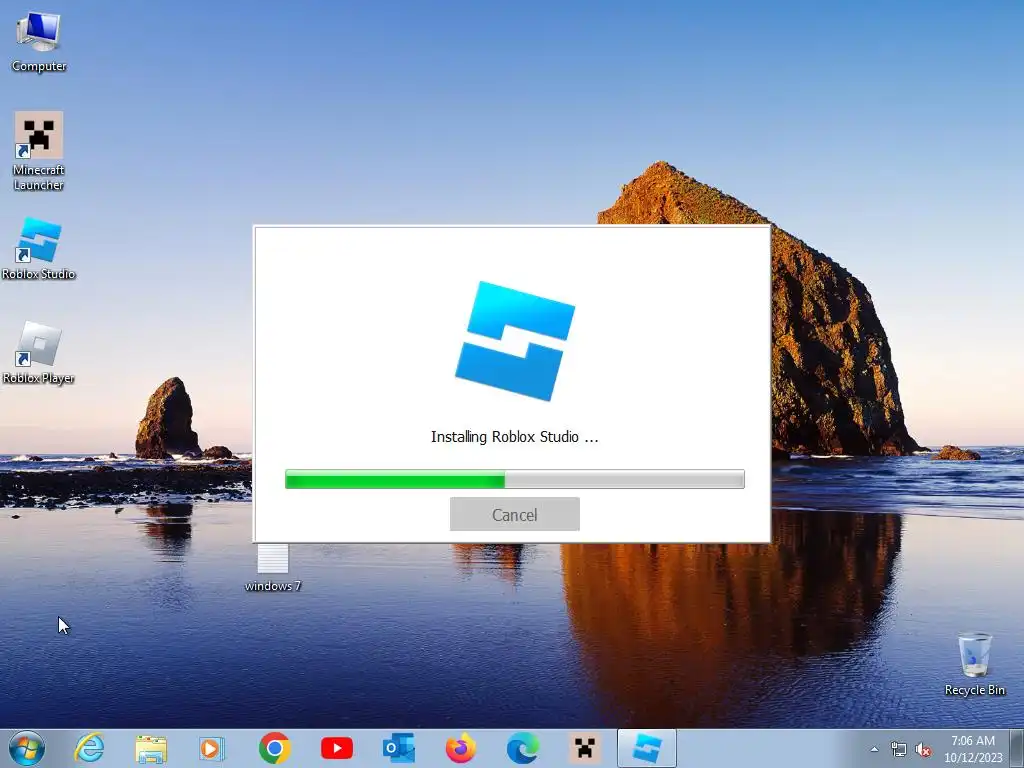The height and width of the screenshot is (768, 1024).
Task: Open the Recycle Bin icon
Action: (x=974, y=664)
